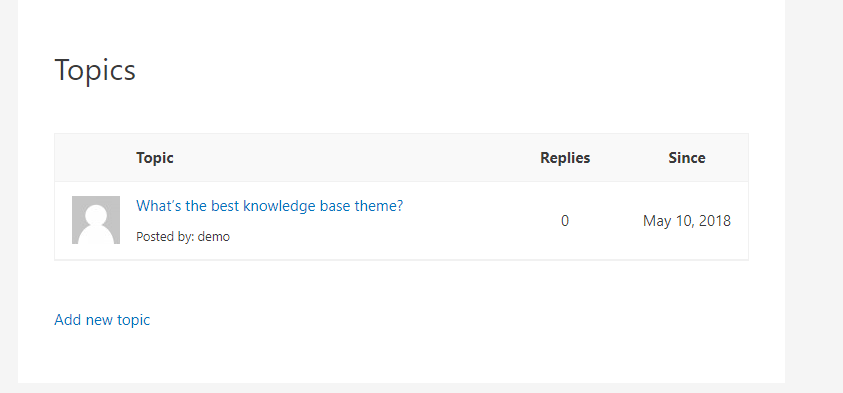
Task: Select the Since column header
Action: (x=687, y=158)
